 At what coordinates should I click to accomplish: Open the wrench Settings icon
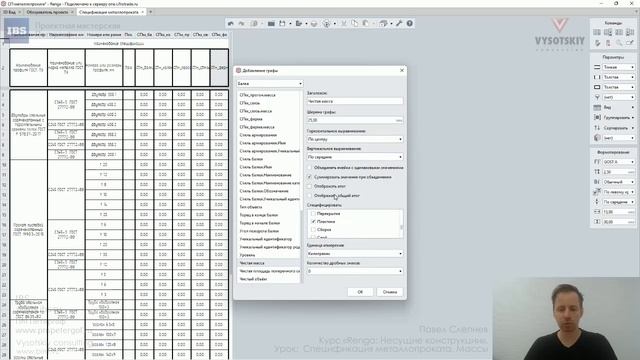399,24
